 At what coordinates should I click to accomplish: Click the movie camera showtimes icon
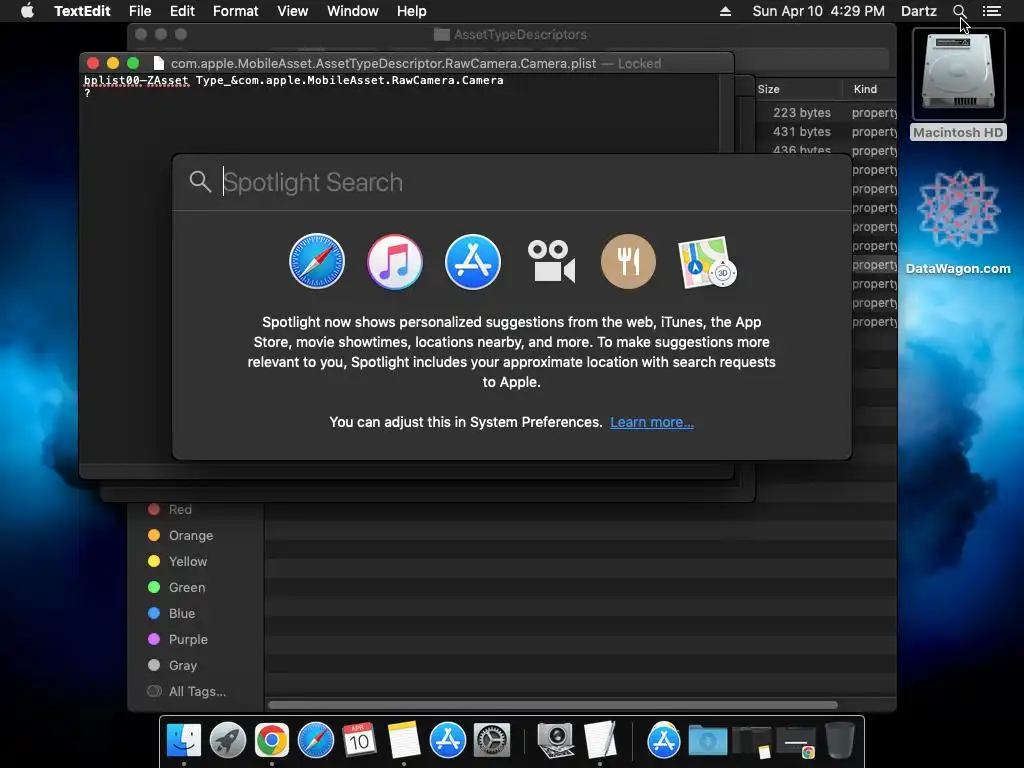(551, 261)
